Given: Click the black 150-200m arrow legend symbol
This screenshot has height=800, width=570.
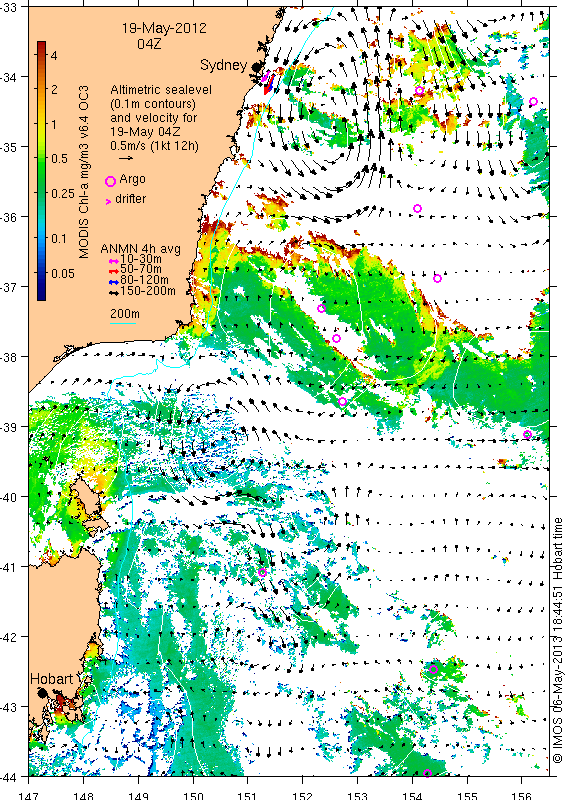Looking at the screenshot, I should tap(114, 292).
